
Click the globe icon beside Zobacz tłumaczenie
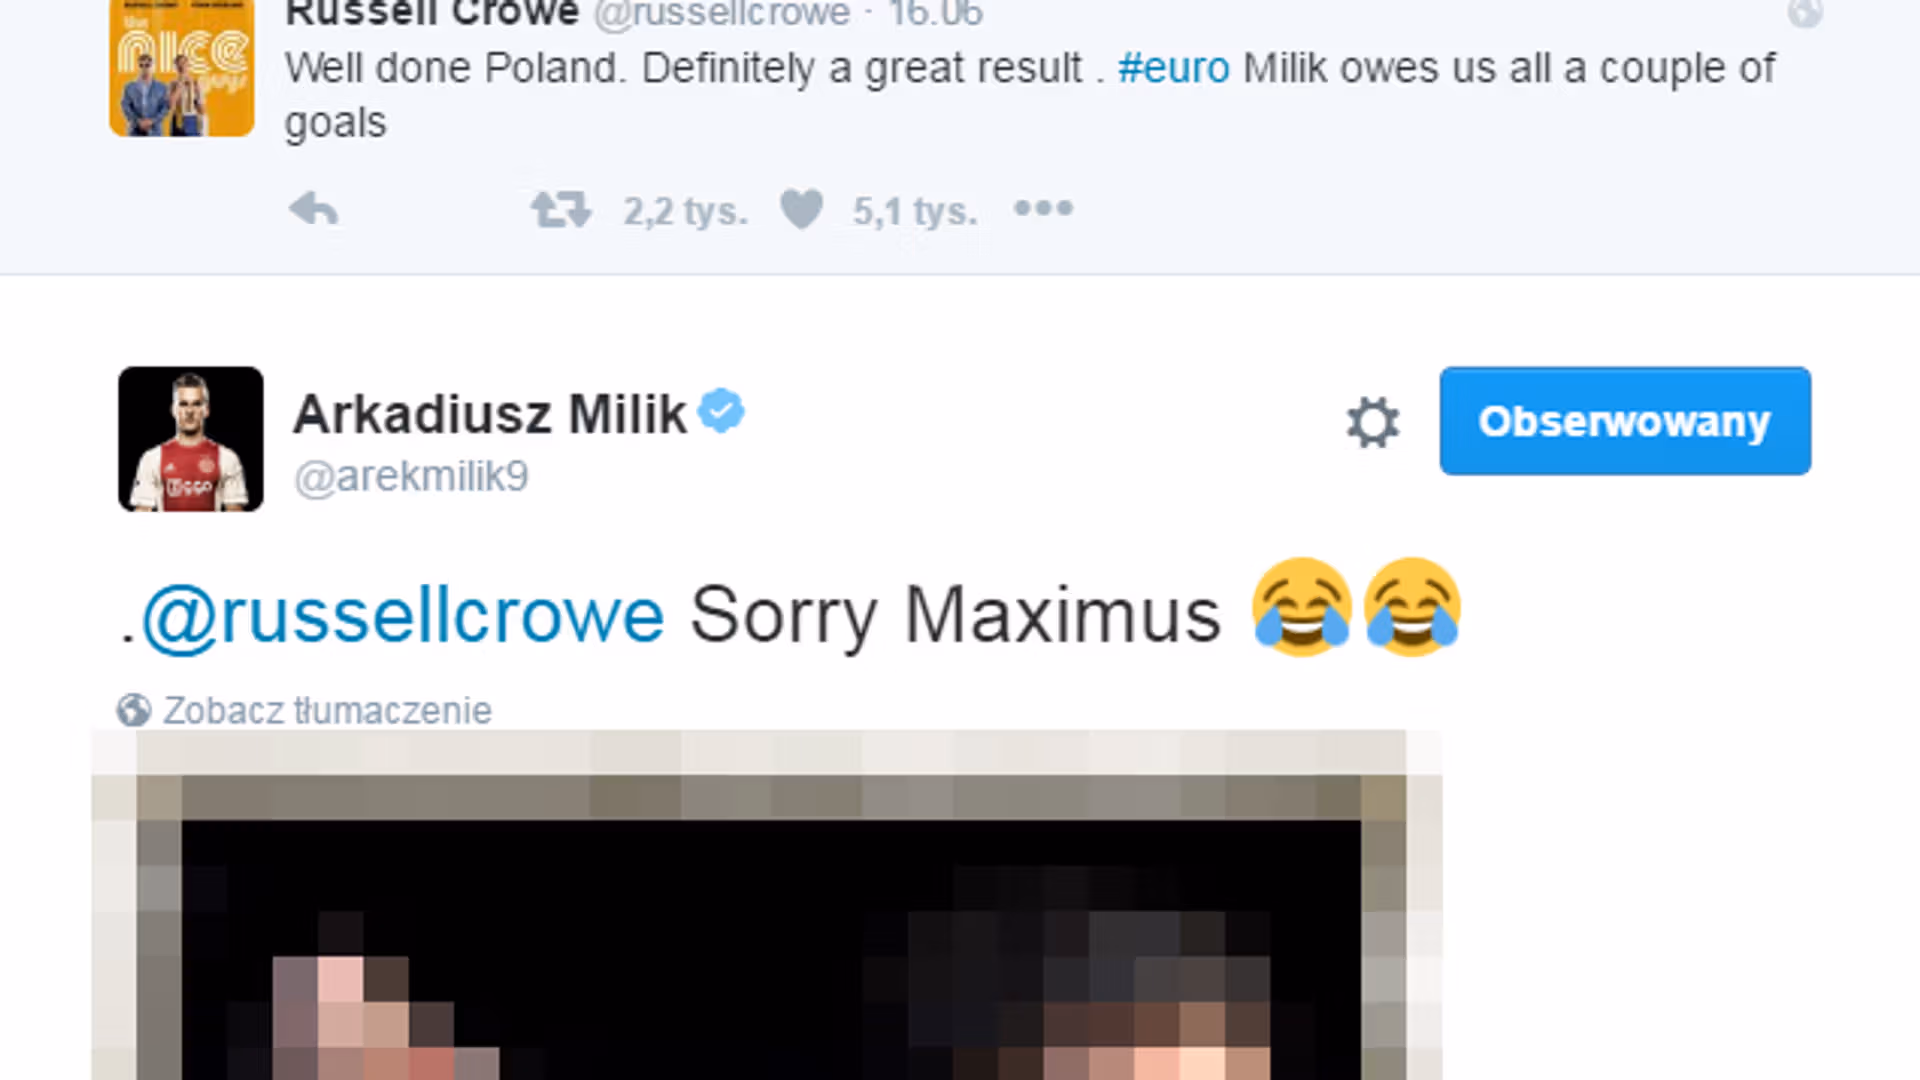[x=134, y=710]
